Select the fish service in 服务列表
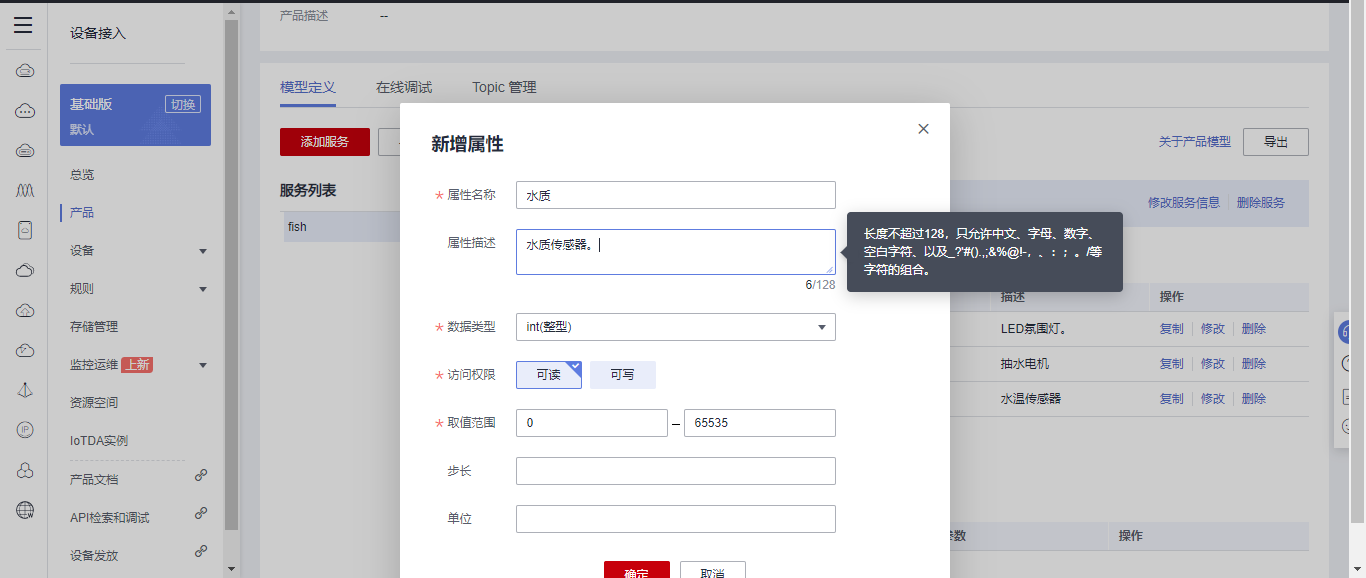 (342, 227)
